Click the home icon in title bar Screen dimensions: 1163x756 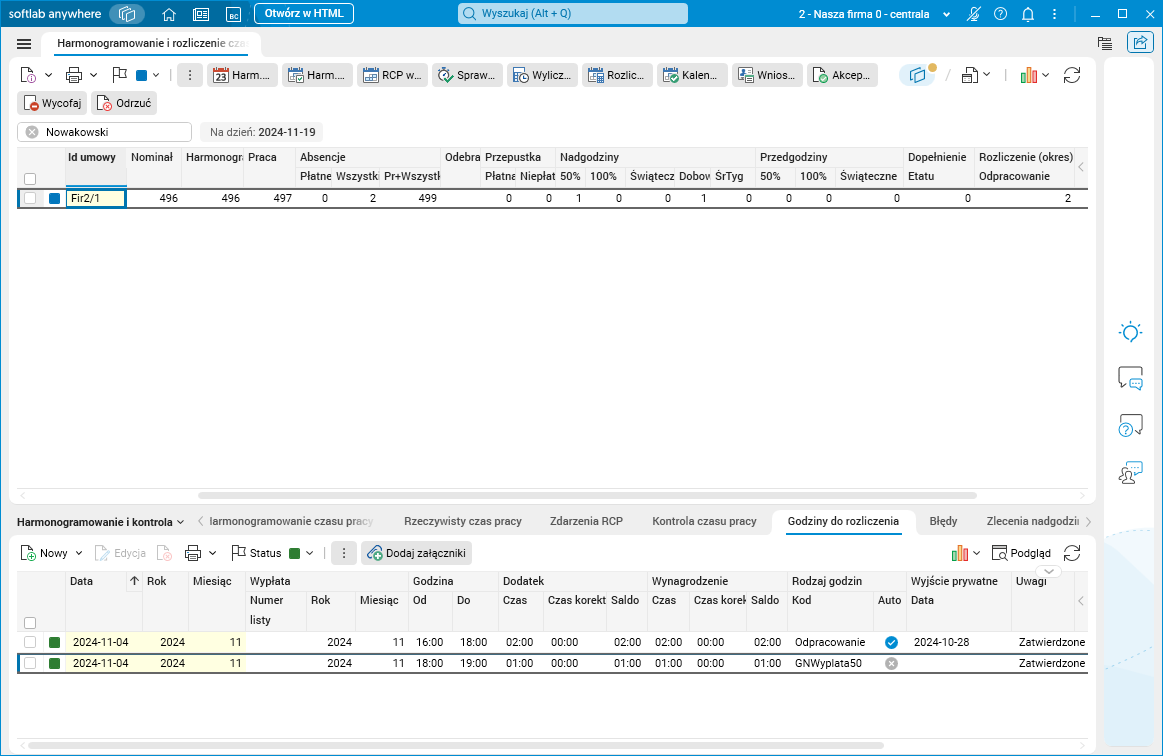[x=169, y=14]
